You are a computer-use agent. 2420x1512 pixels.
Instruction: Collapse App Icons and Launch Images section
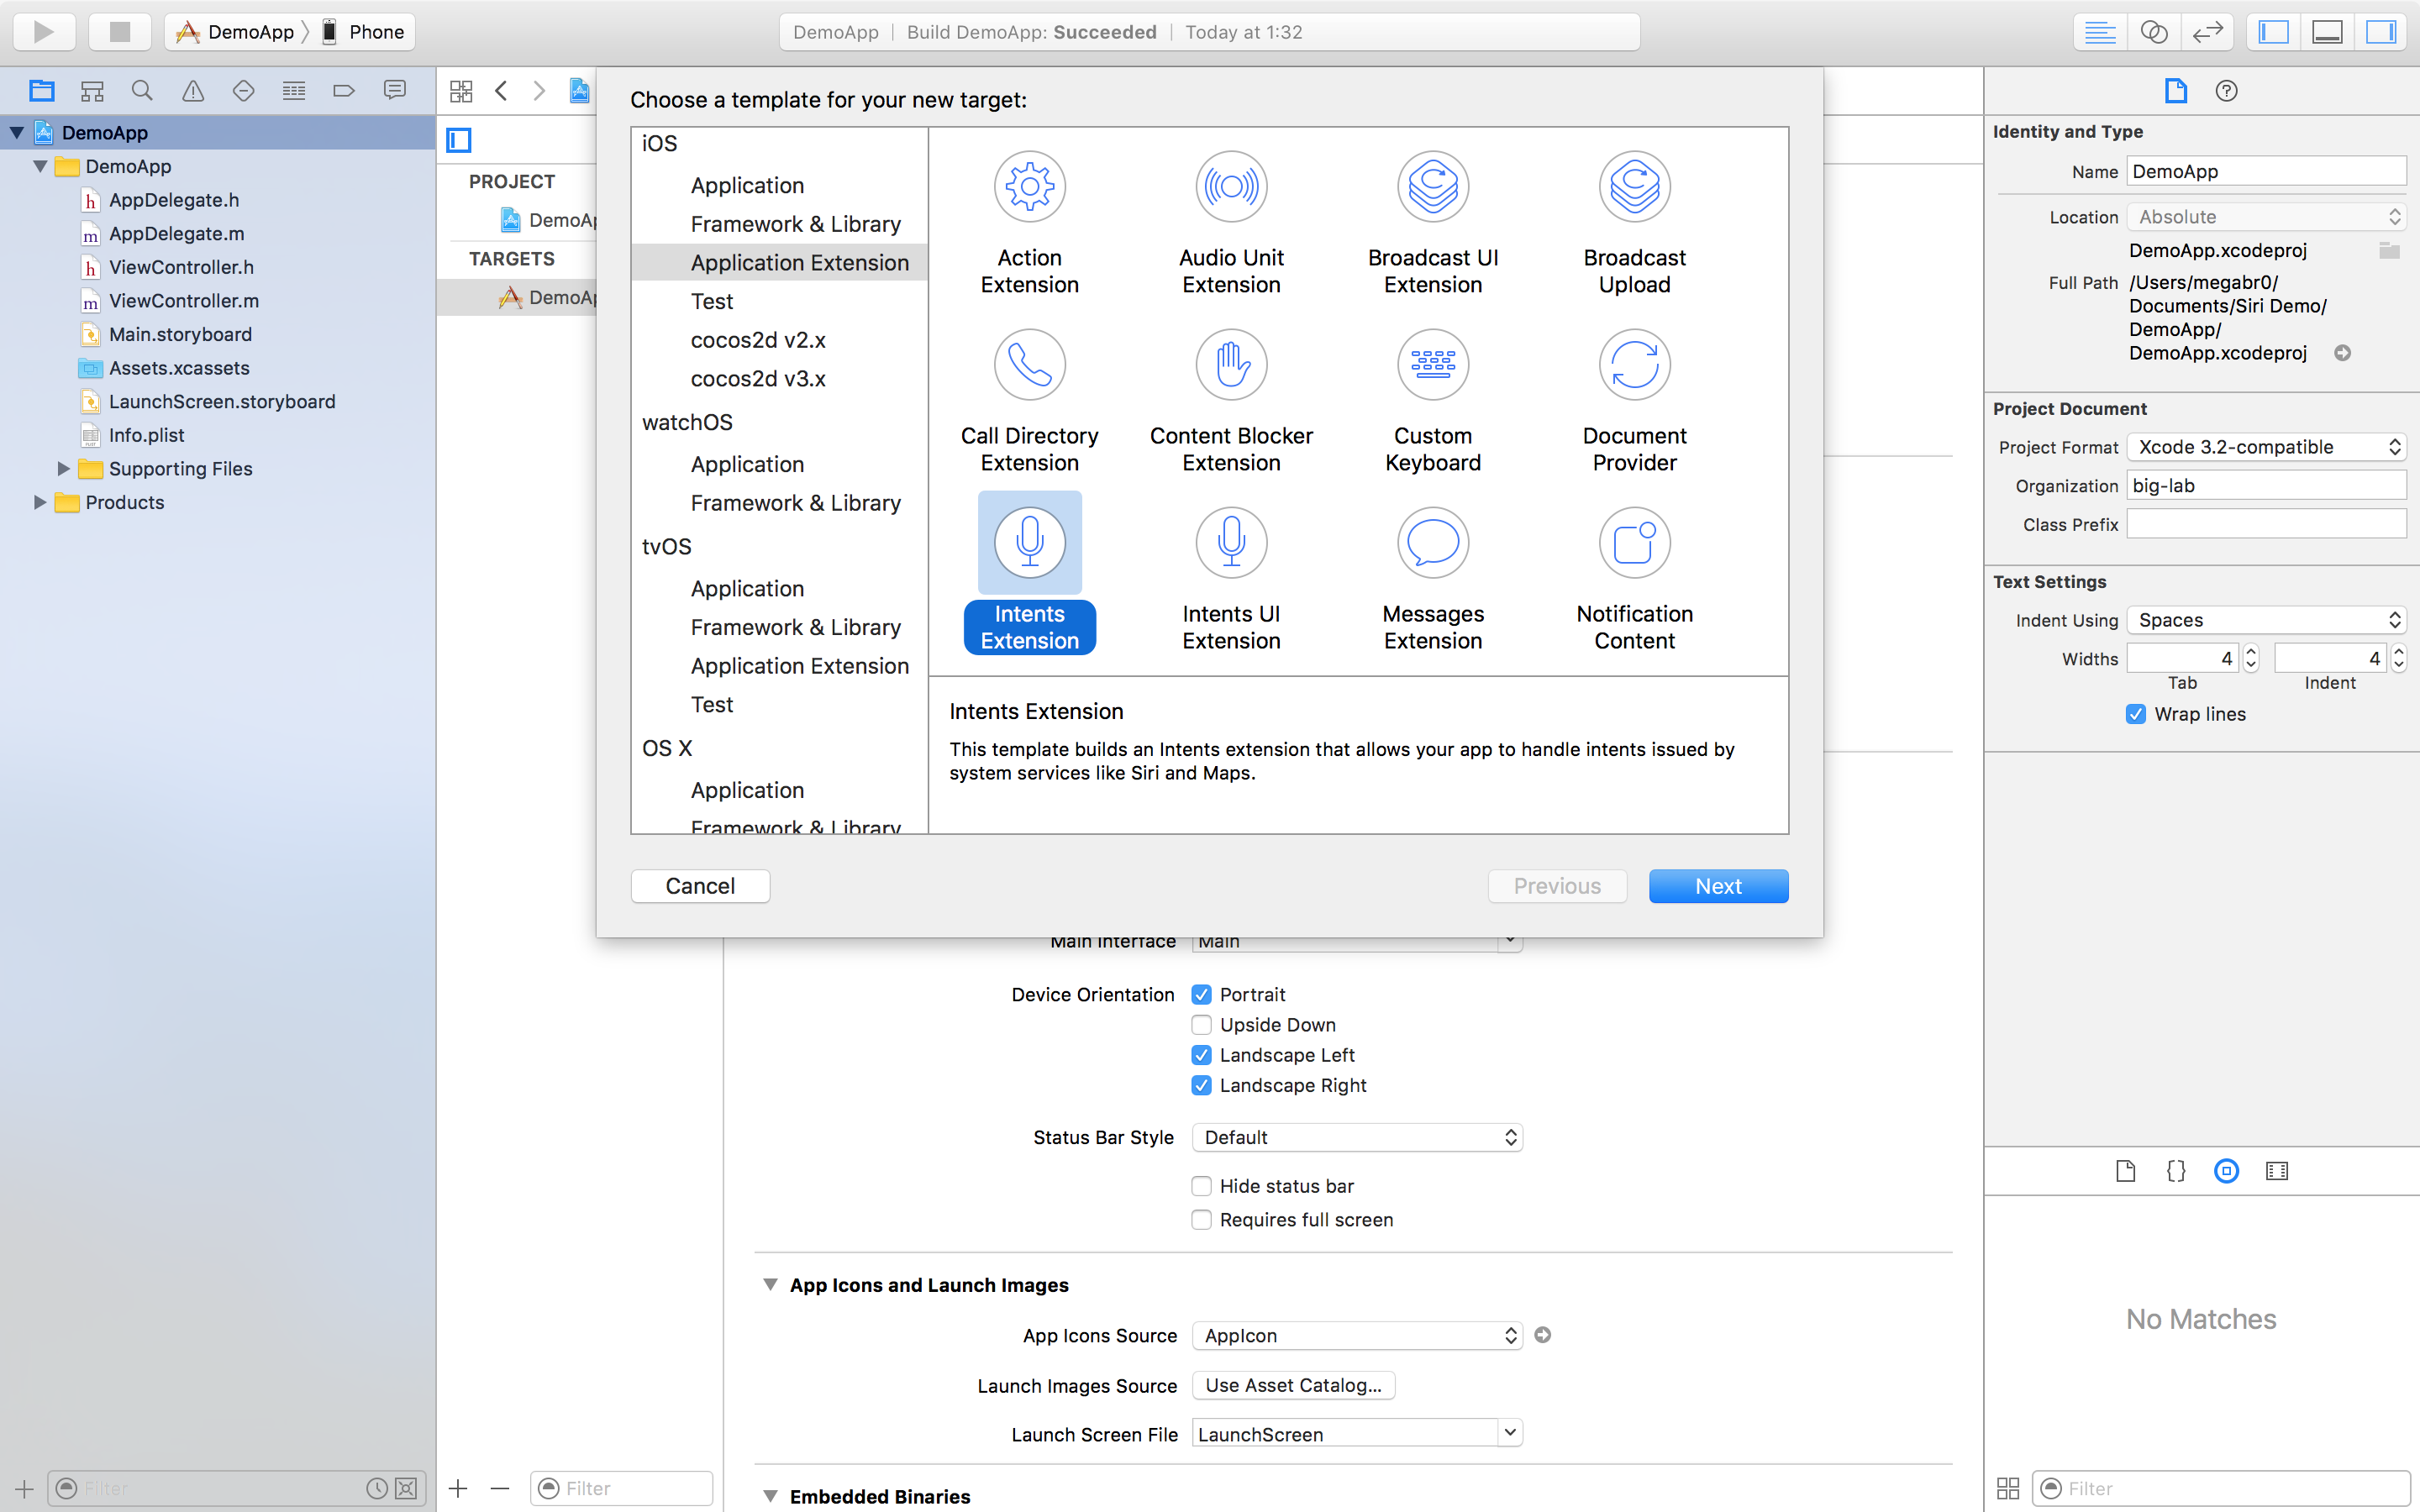coord(770,1284)
